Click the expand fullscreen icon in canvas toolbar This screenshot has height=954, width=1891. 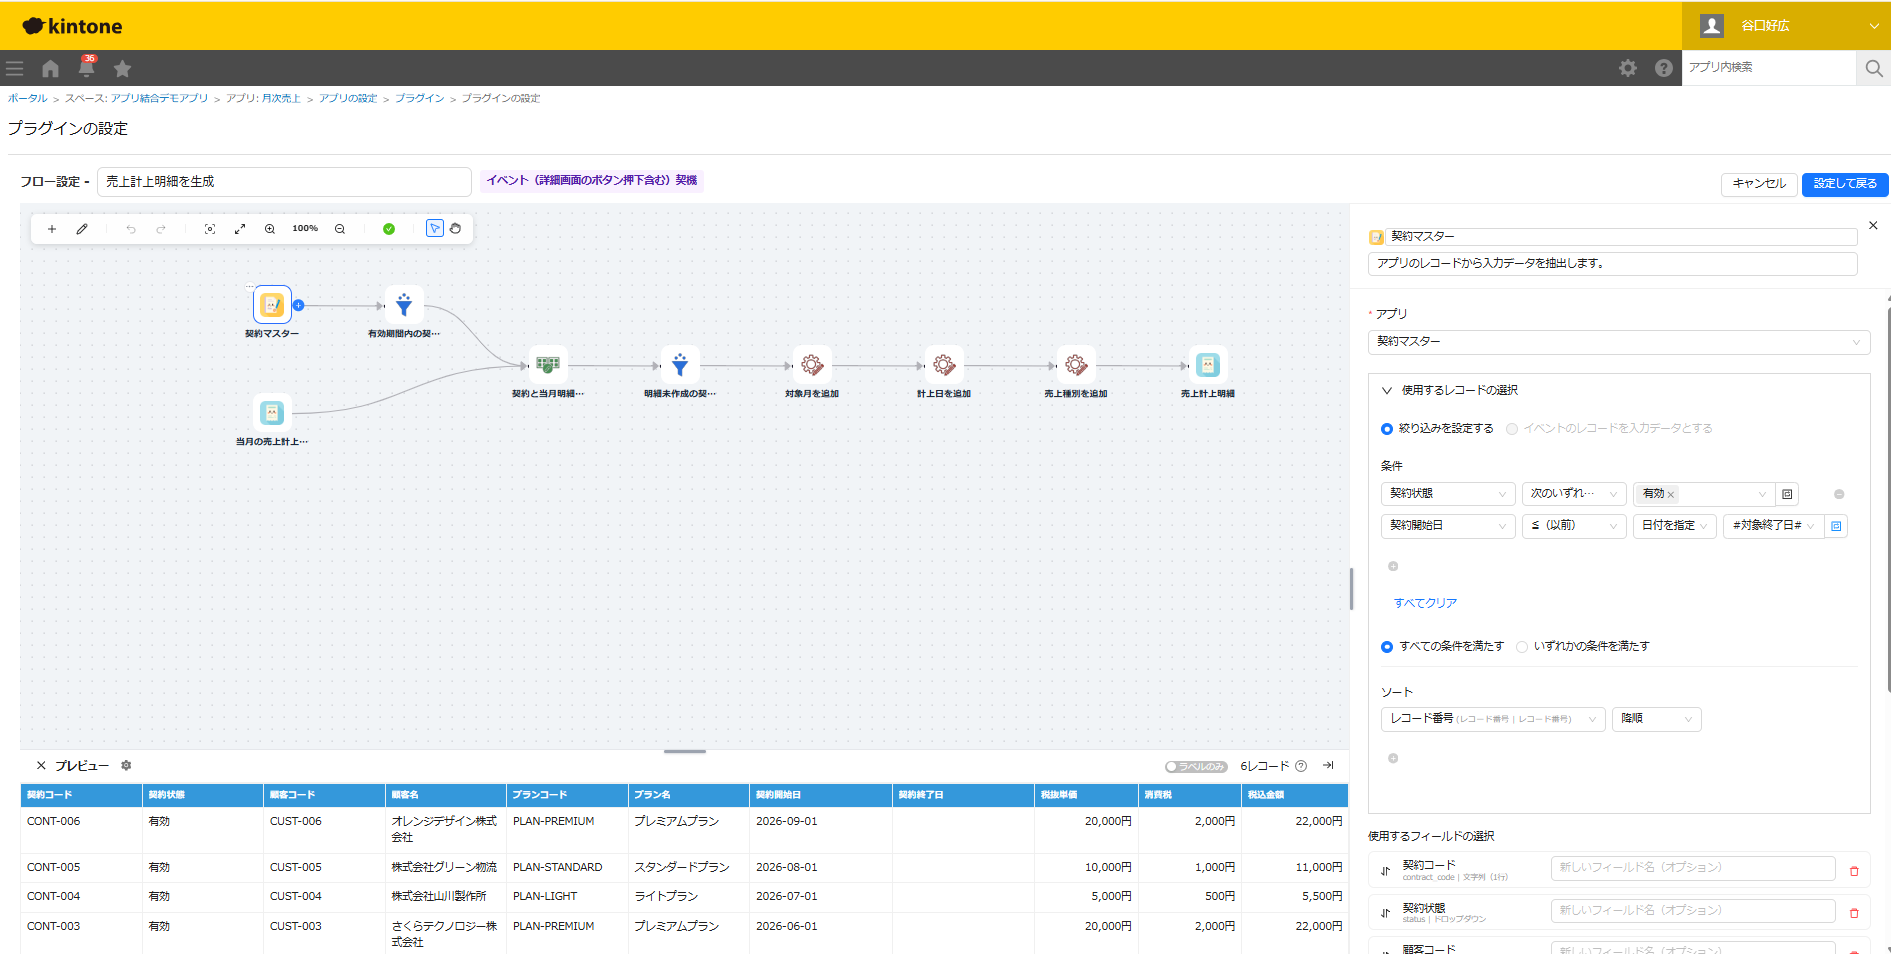coord(240,229)
